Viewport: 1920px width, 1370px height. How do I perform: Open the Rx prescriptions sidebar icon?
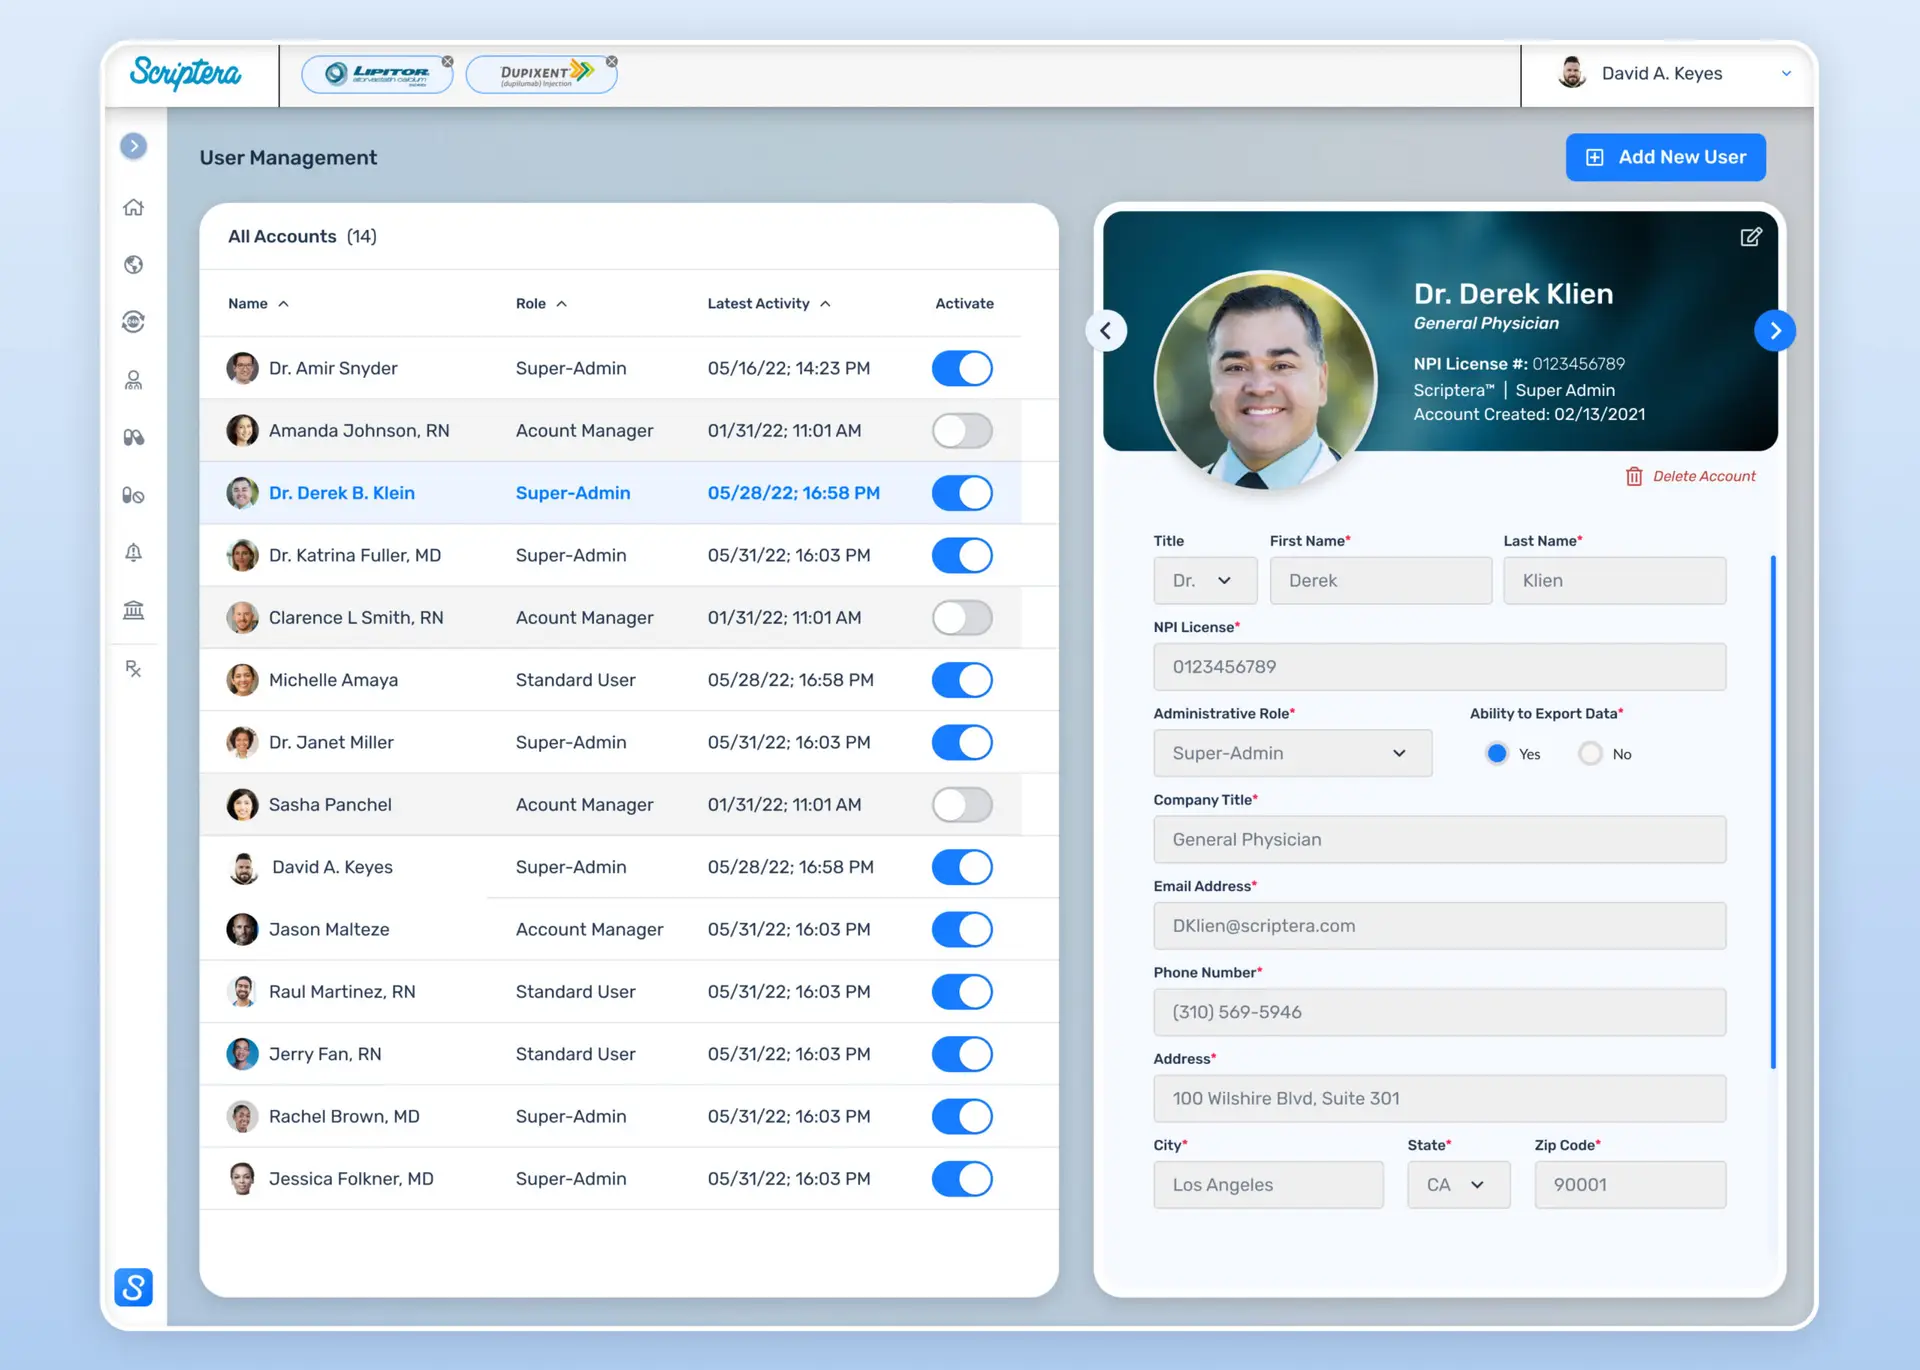point(134,668)
